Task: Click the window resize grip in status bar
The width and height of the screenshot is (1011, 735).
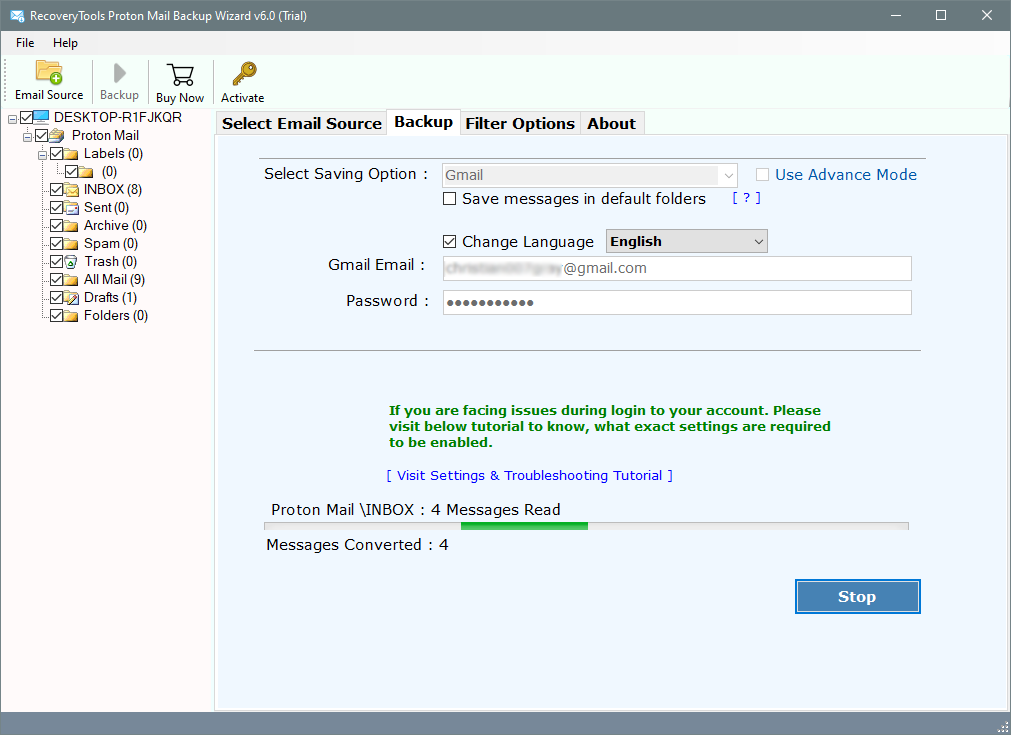Action: [x=1003, y=727]
